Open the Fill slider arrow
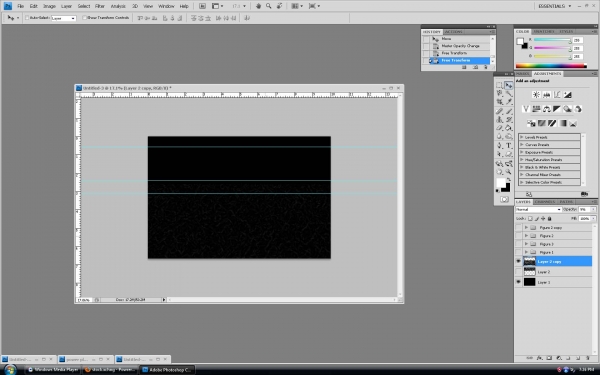The height and width of the screenshot is (375, 600). point(593,218)
